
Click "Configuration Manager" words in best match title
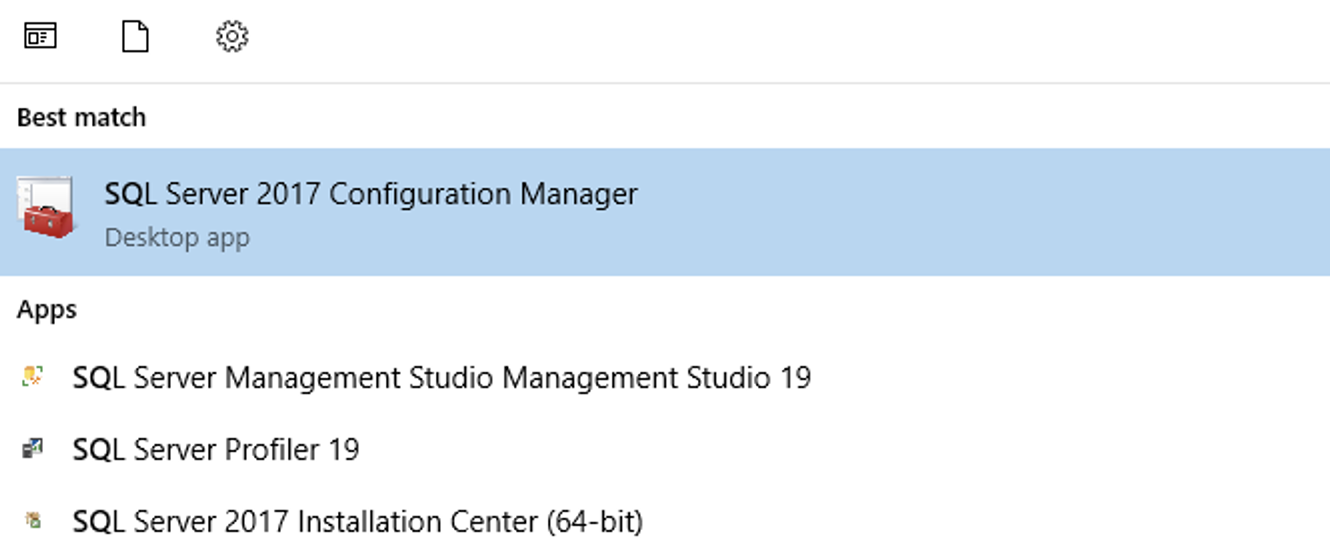[483, 194]
